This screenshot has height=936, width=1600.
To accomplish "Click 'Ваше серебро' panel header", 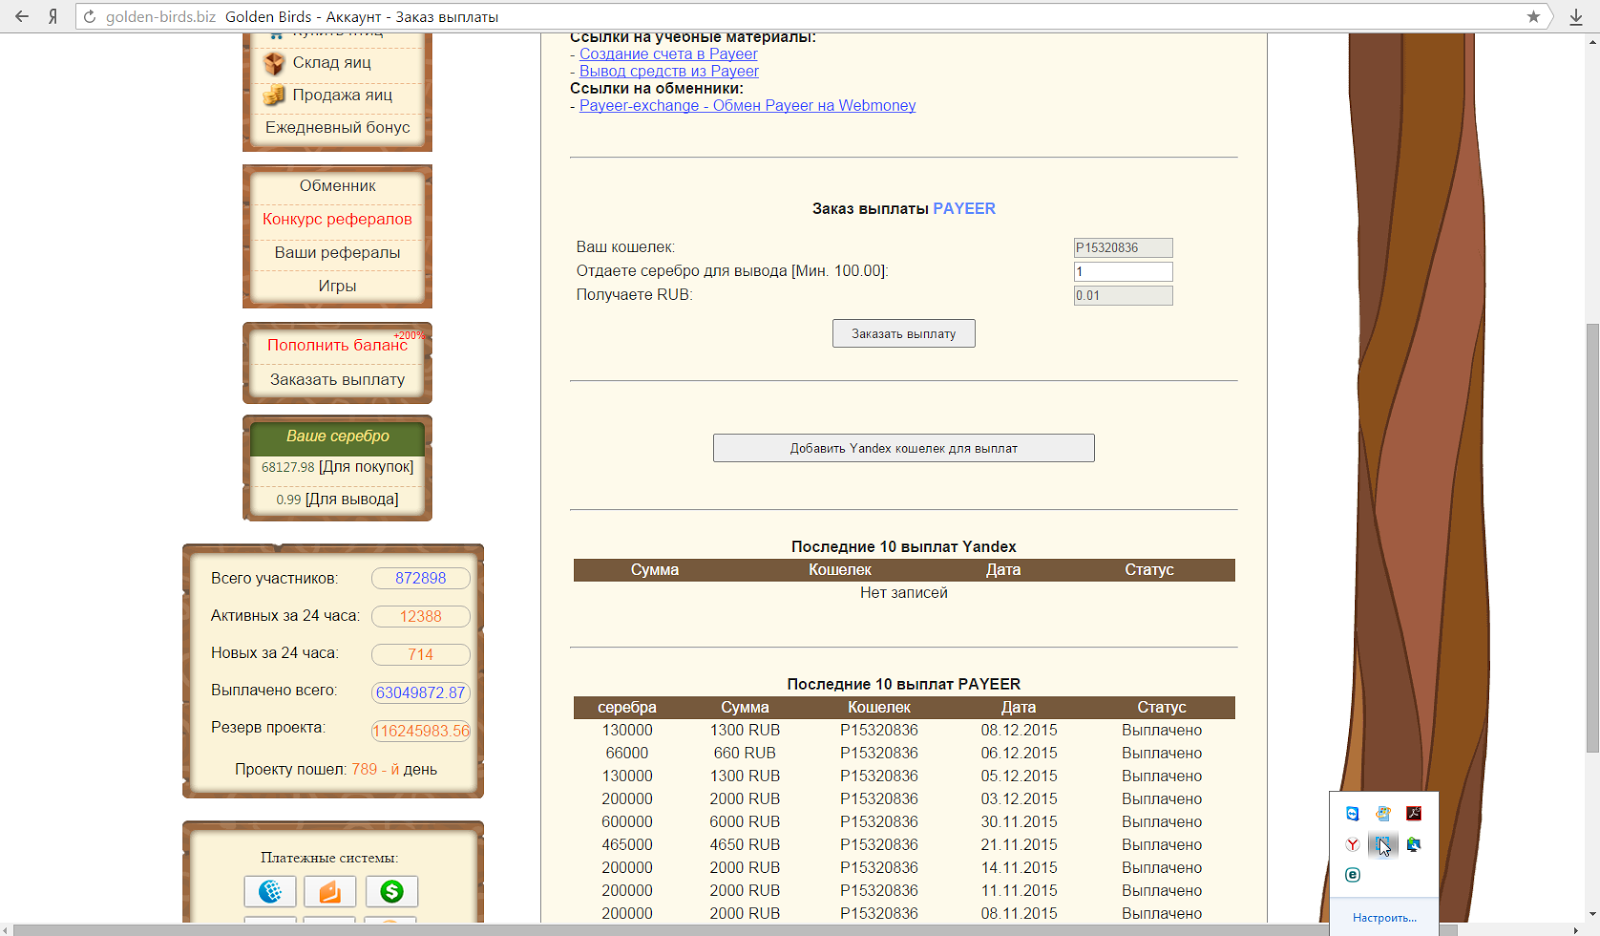I will [x=338, y=436].
